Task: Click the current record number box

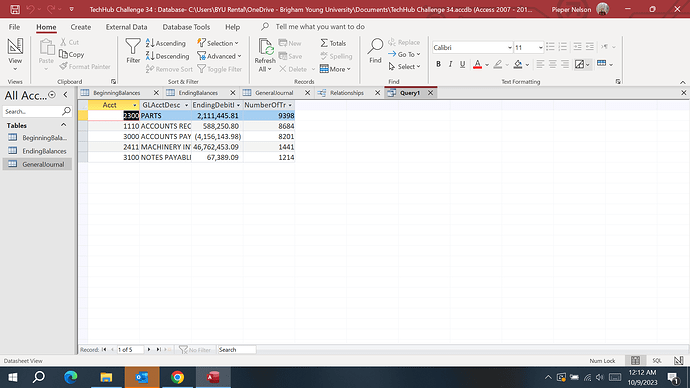Action: coord(130,350)
